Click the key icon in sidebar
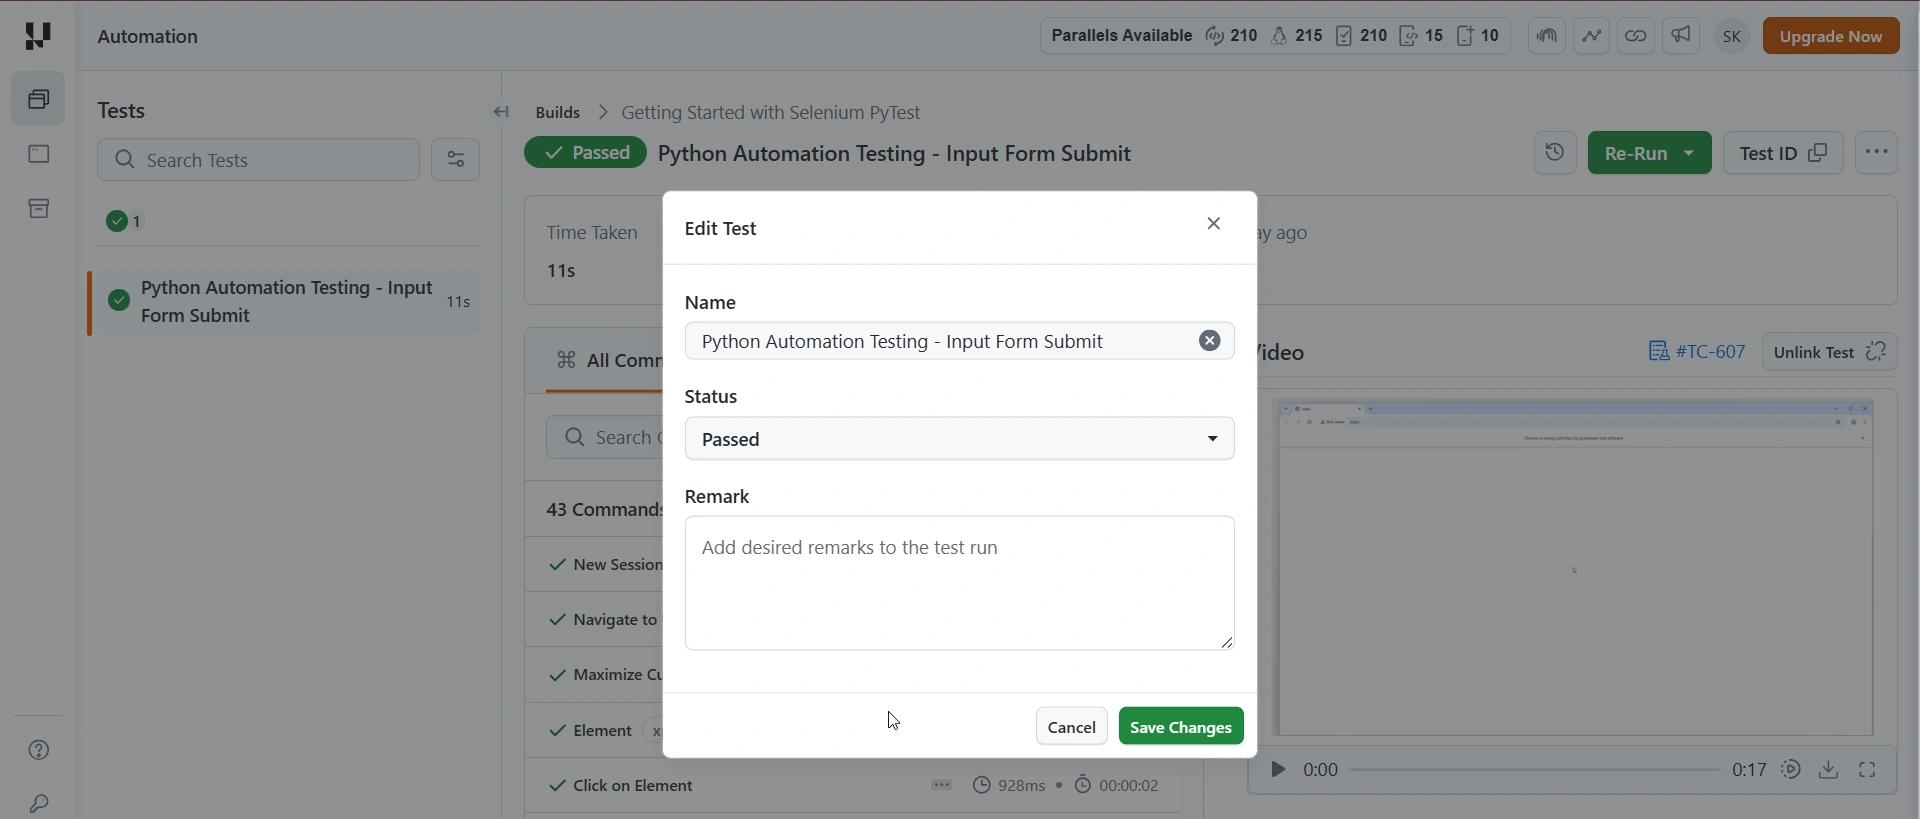Screen dimensions: 1920x819 [x=39, y=803]
